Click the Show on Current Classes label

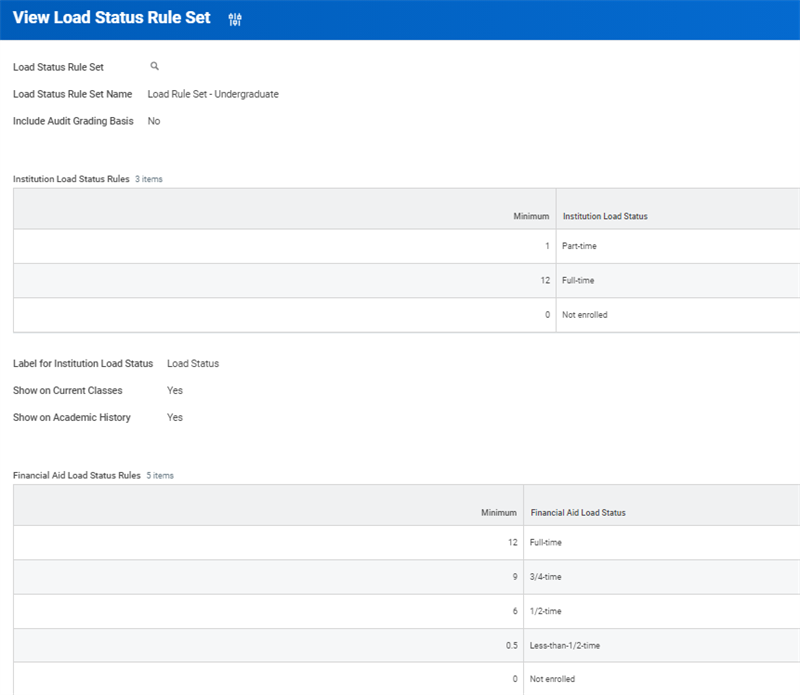[x=67, y=390]
